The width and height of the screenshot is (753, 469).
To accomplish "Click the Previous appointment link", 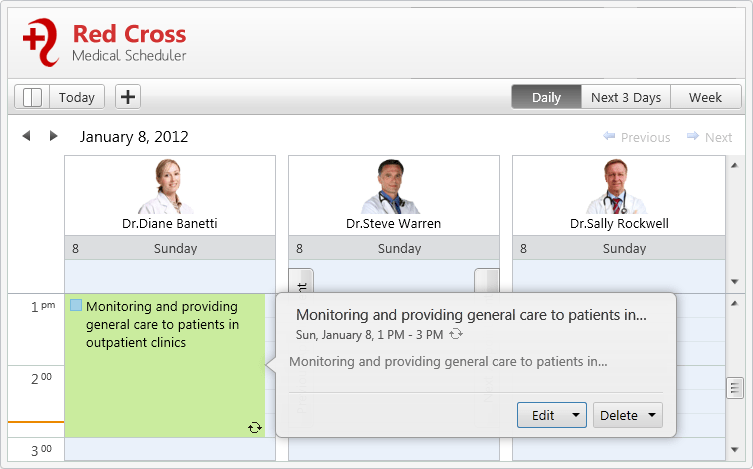I will (637, 137).
